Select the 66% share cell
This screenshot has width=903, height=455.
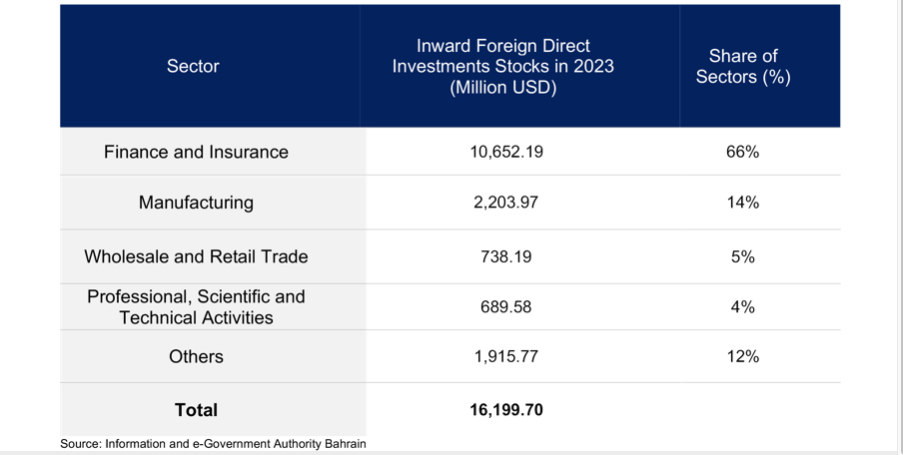[x=742, y=152]
